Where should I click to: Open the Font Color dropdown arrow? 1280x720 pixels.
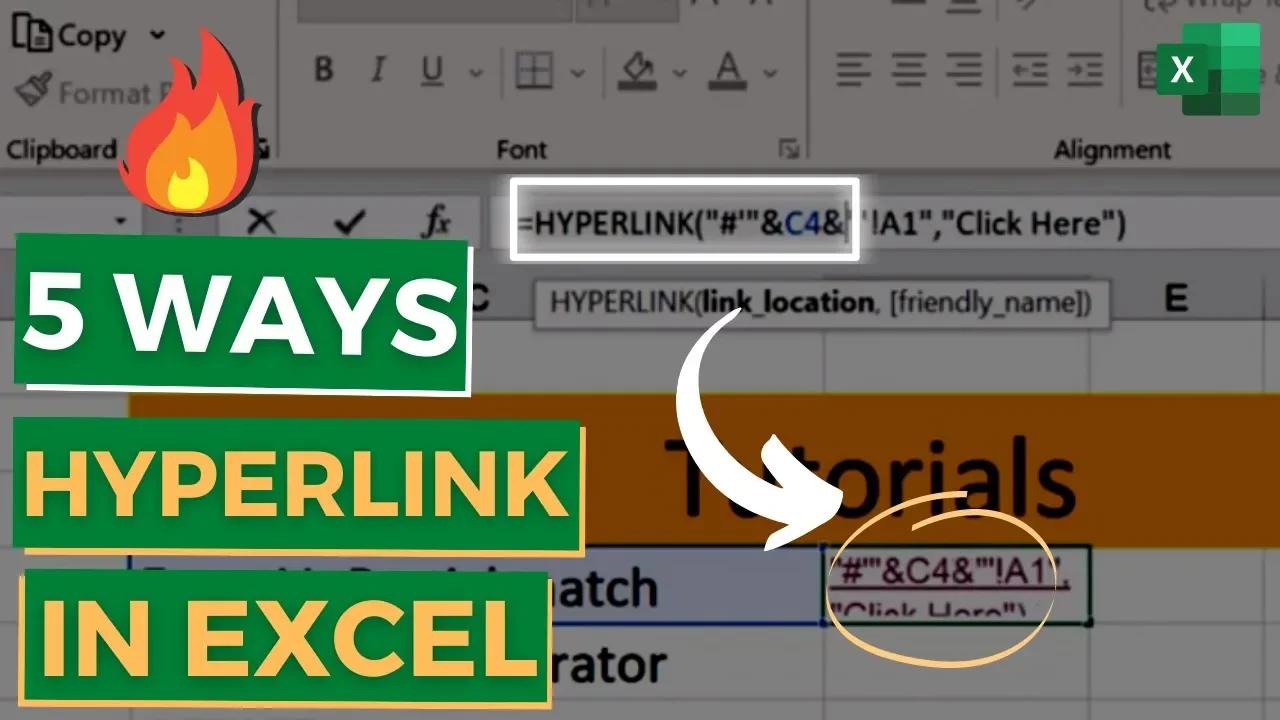coord(770,74)
